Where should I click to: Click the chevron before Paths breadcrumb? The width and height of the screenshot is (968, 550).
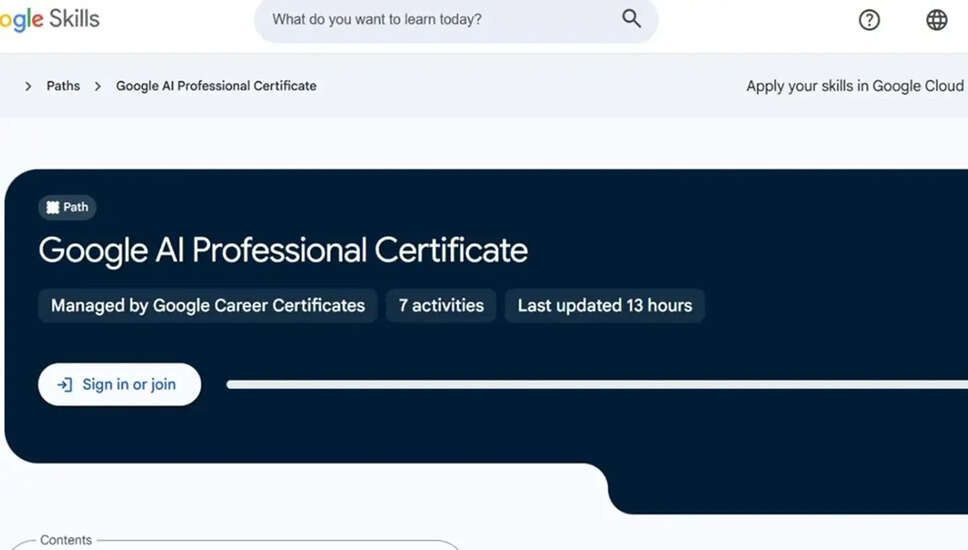click(28, 86)
